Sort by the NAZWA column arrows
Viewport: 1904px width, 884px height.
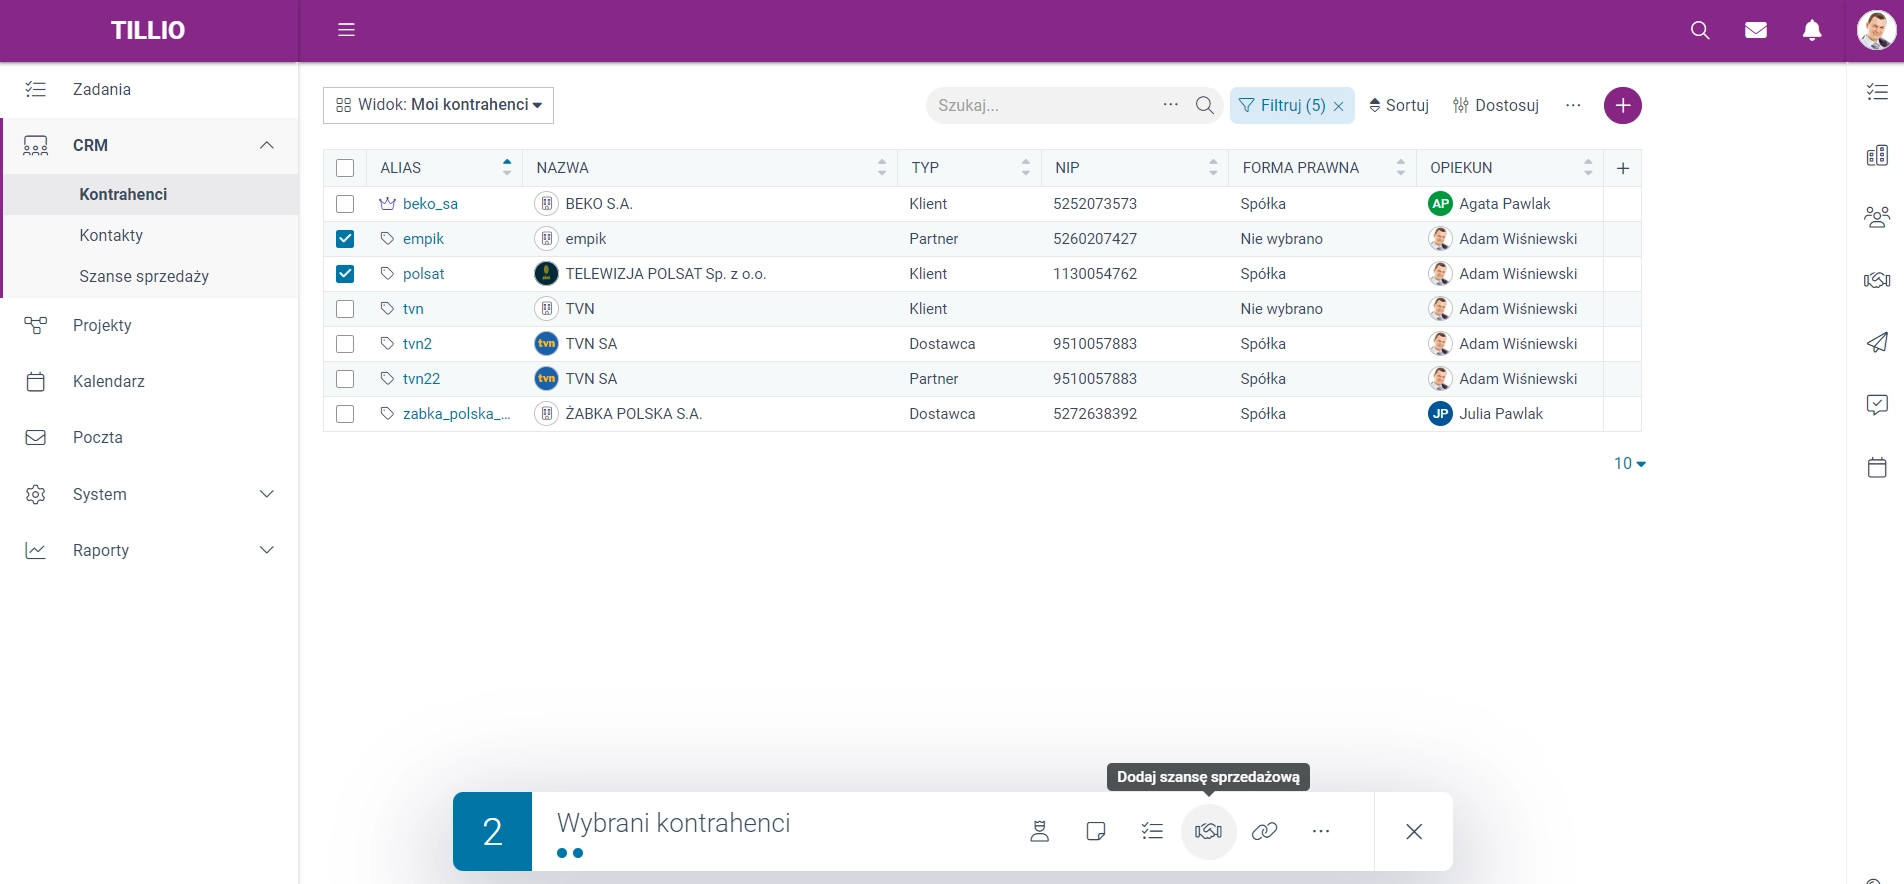(x=882, y=167)
